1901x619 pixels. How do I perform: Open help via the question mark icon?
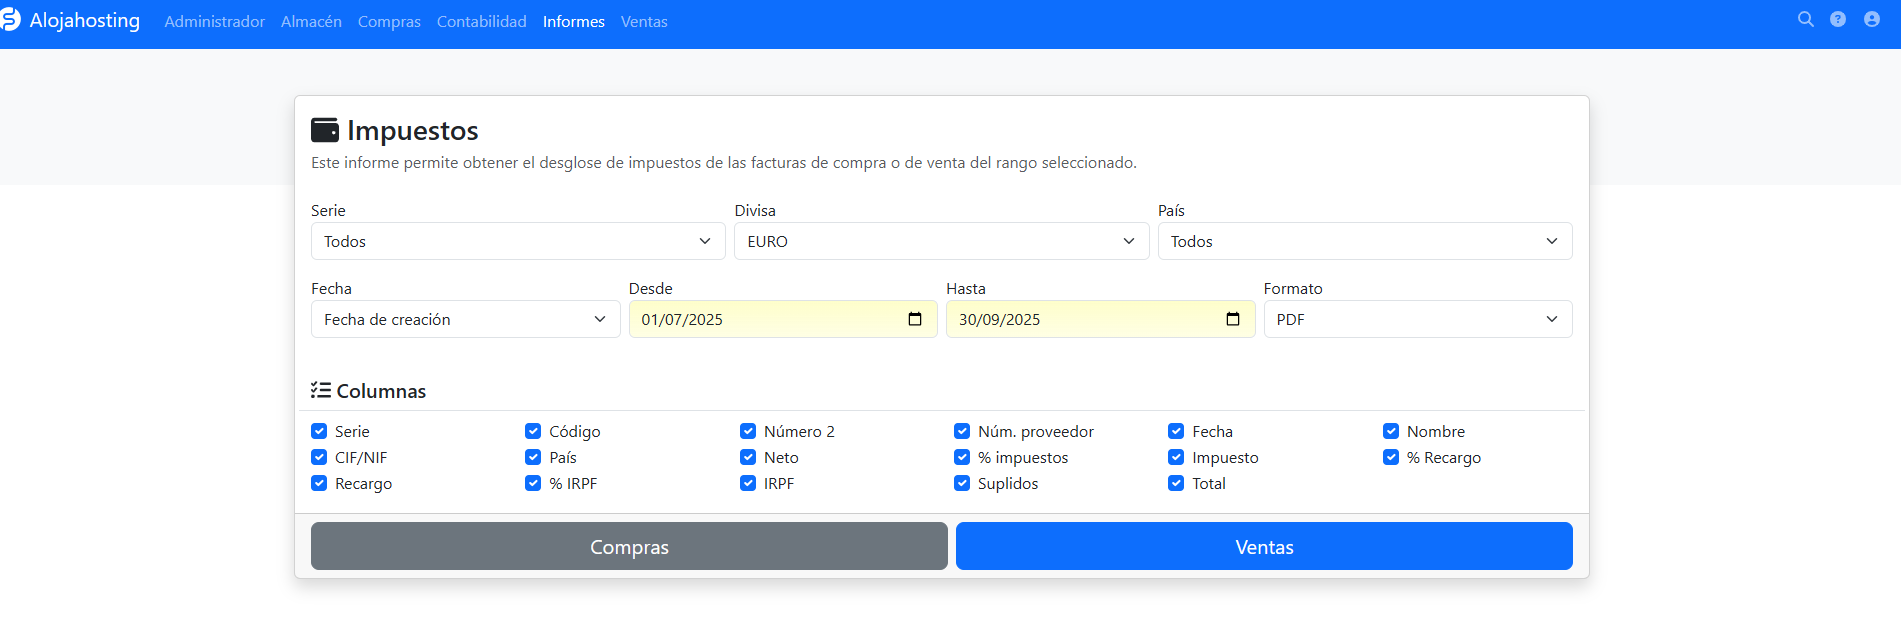click(1838, 19)
